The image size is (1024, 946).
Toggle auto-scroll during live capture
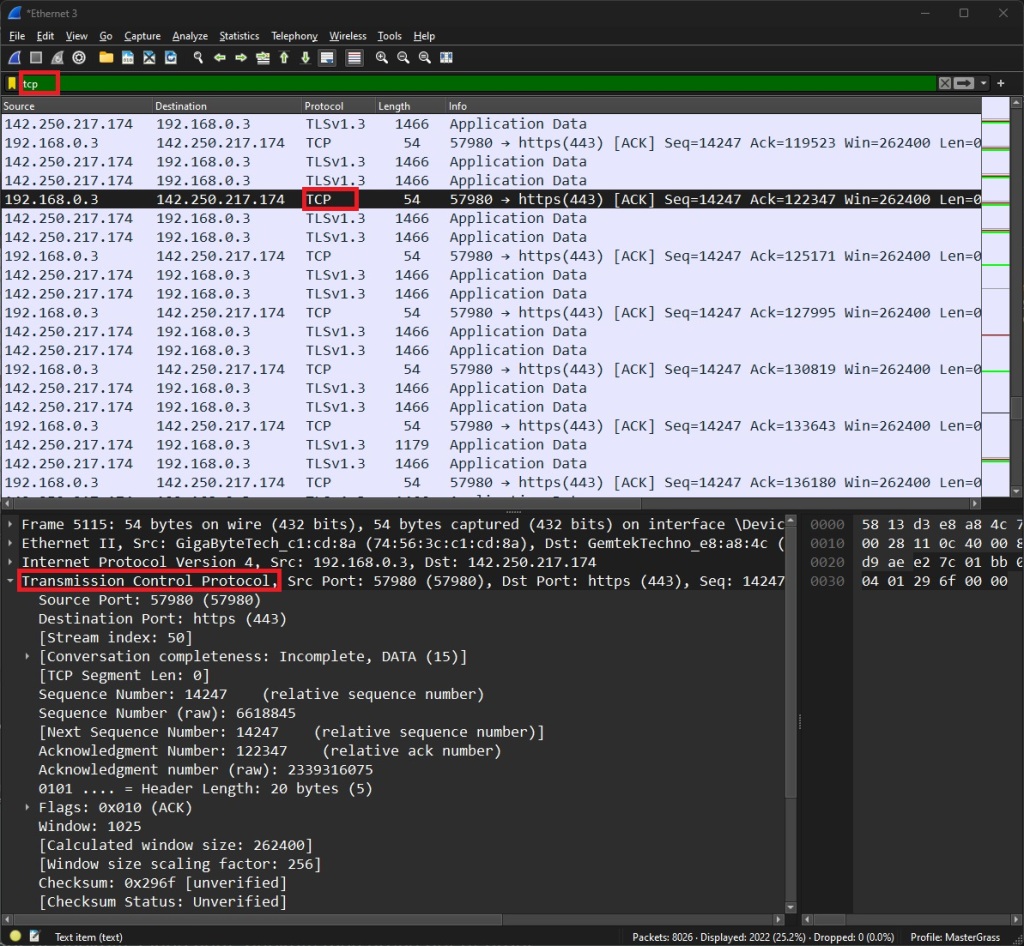[x=327, y=58]
